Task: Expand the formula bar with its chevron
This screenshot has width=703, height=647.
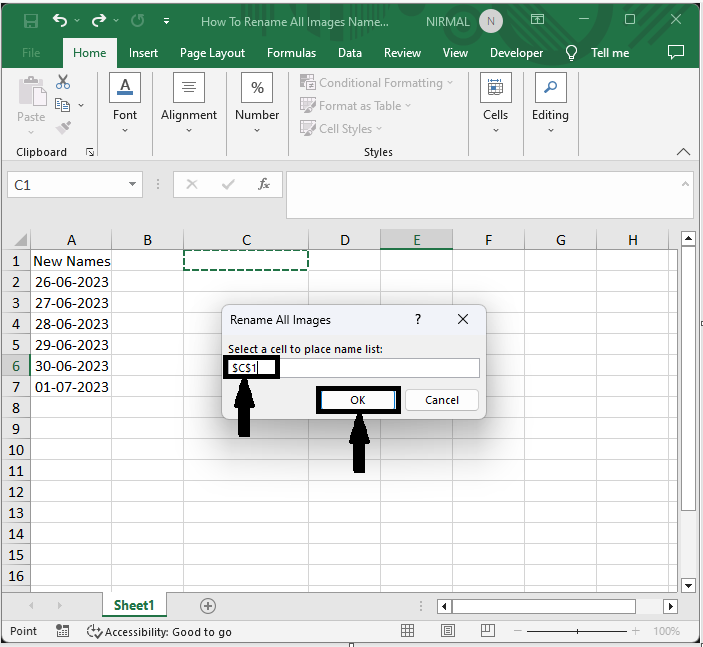Action: pyautogui.click(x=685, y=184)
